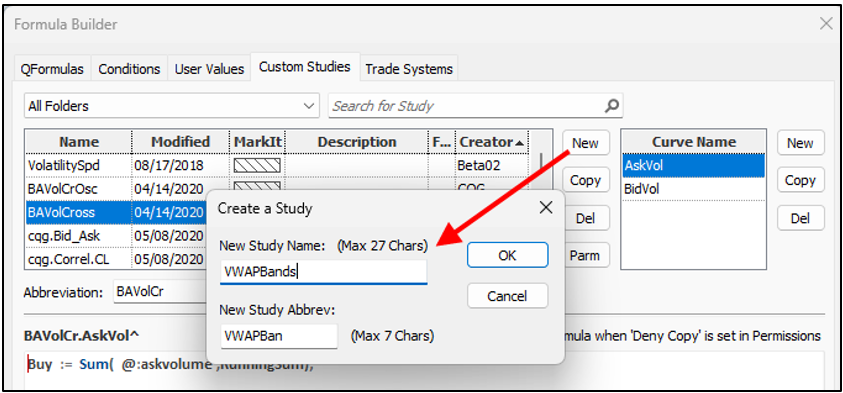The image size is (843, 393).
Task: Click the New Study Abbrev field
Action: (x=279, y=337)
